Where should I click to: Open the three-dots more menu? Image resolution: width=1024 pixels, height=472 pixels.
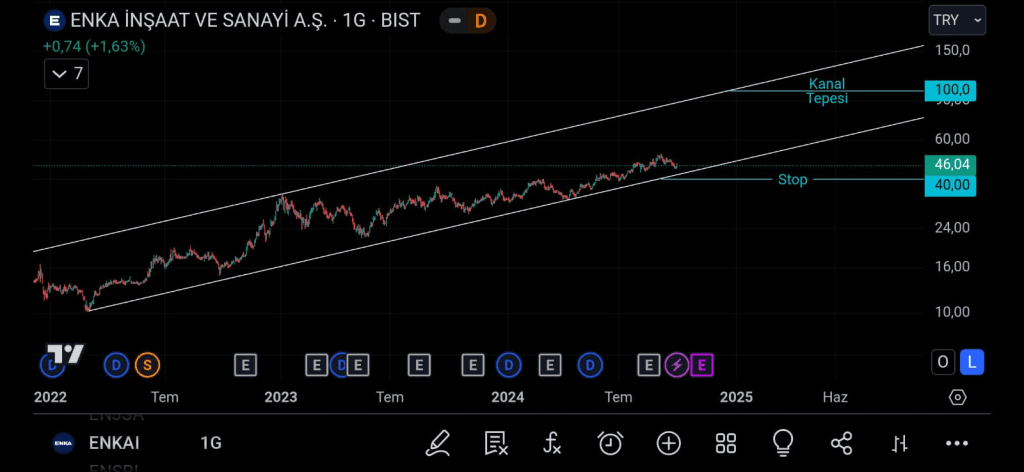(x=957, y=444)
